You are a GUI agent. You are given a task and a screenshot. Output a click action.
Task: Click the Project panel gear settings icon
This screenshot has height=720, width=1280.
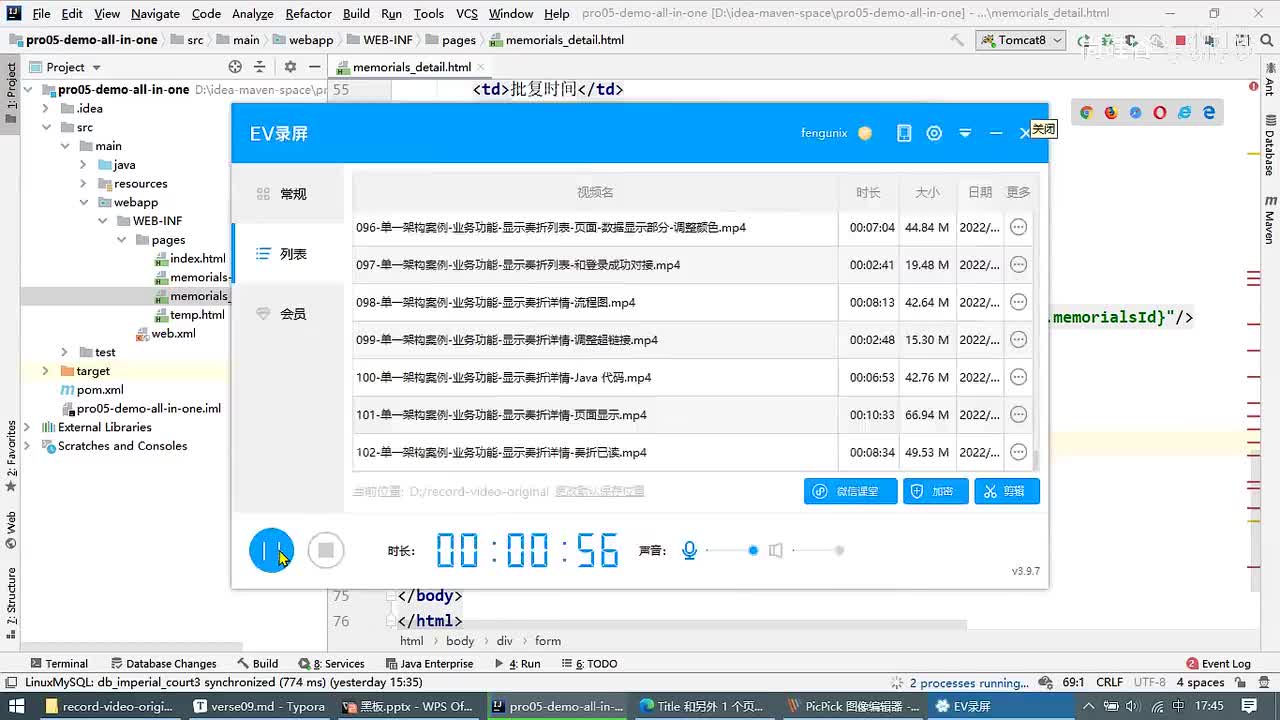click(x=290, y=67)
